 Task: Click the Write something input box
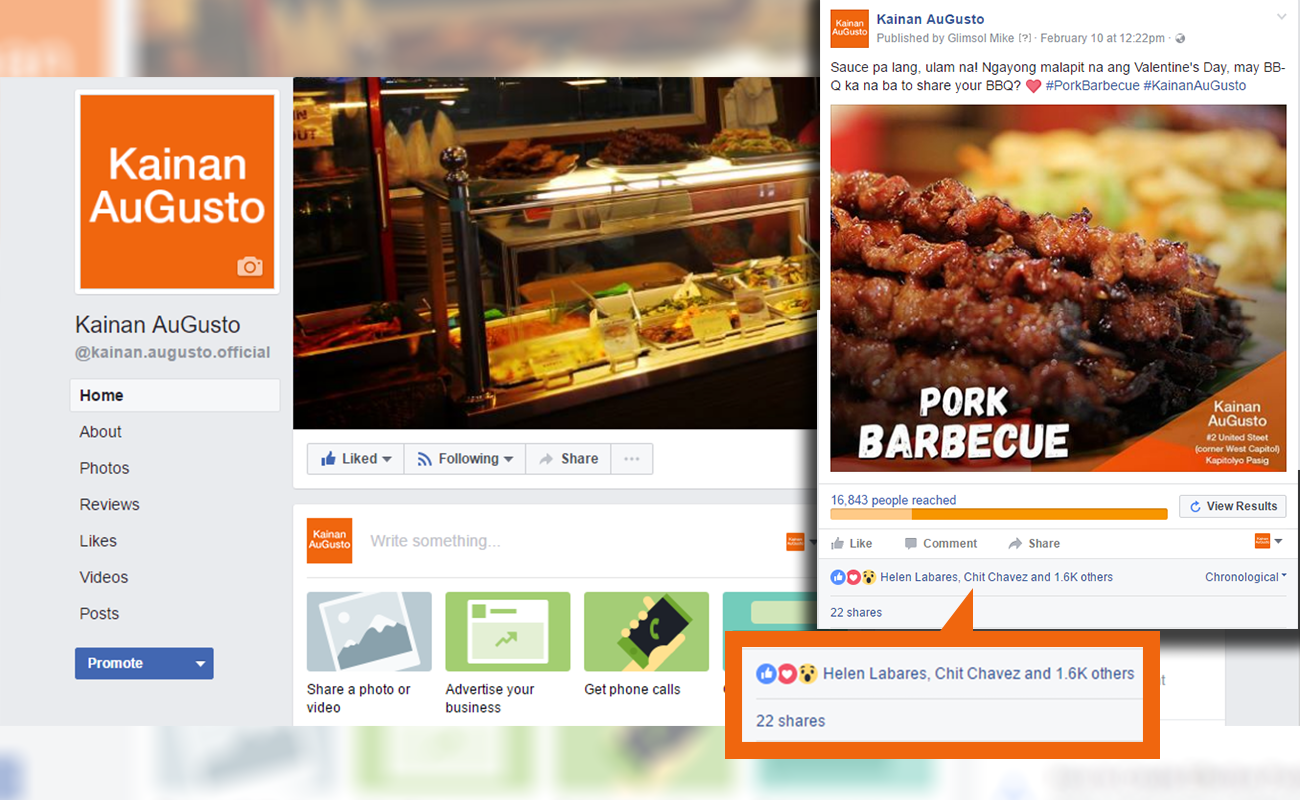(x=570, y=541)
